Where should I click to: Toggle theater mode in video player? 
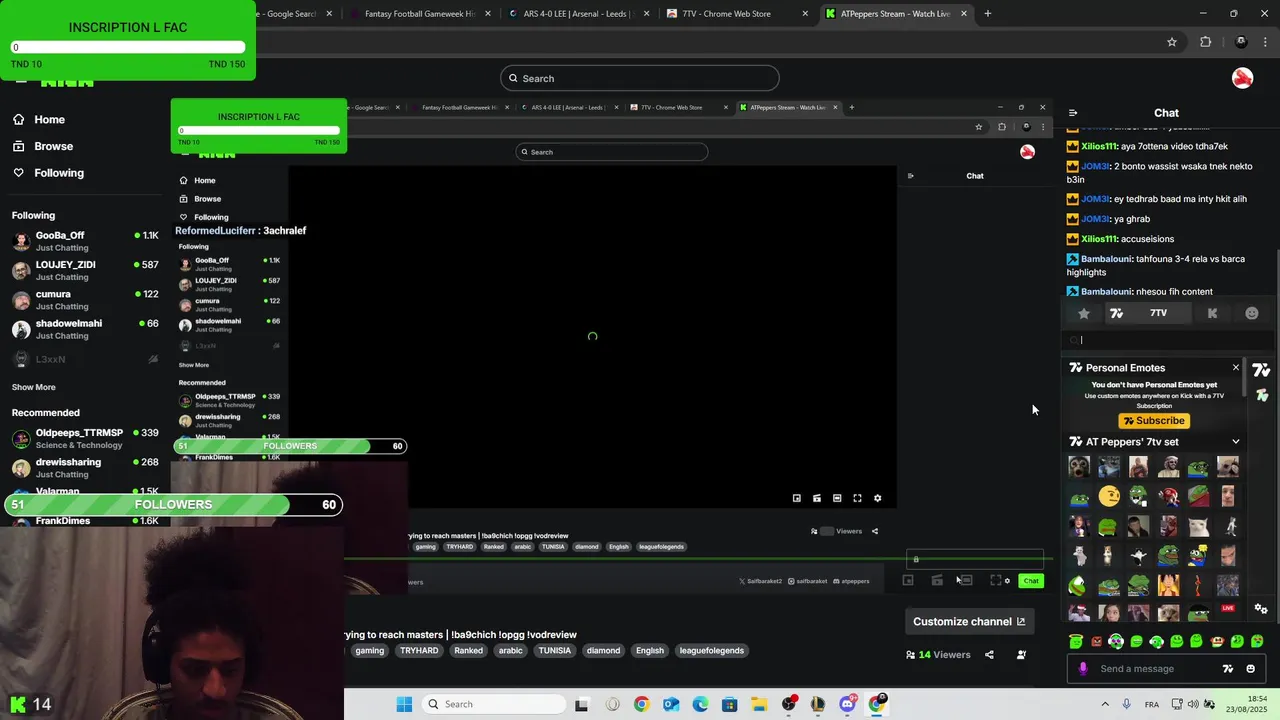pos(837,498)
